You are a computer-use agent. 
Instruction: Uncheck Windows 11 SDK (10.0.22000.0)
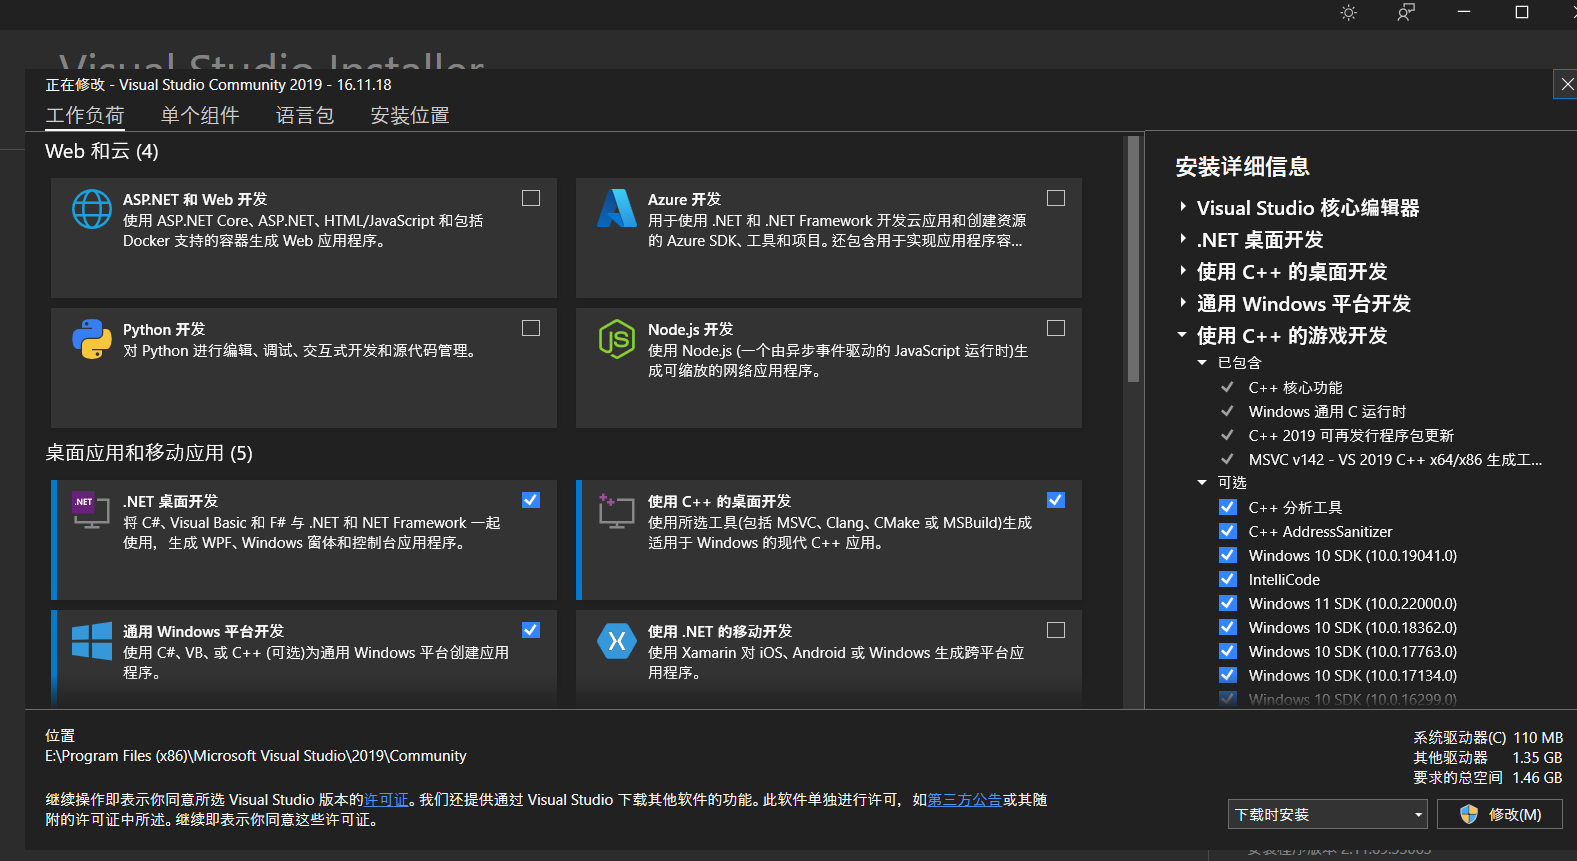pos(1228,603)
